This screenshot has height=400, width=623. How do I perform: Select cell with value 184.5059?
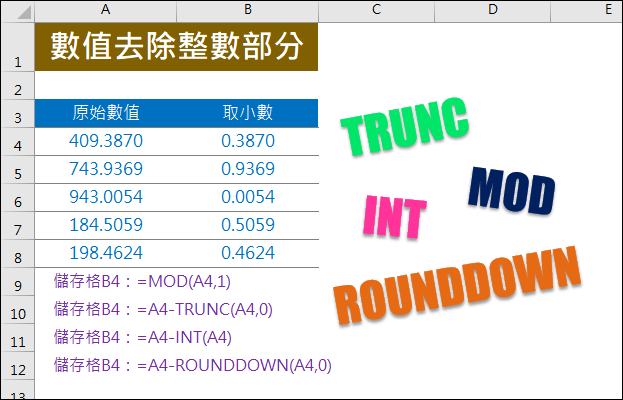pyautogui.click(x=106, y=226)
